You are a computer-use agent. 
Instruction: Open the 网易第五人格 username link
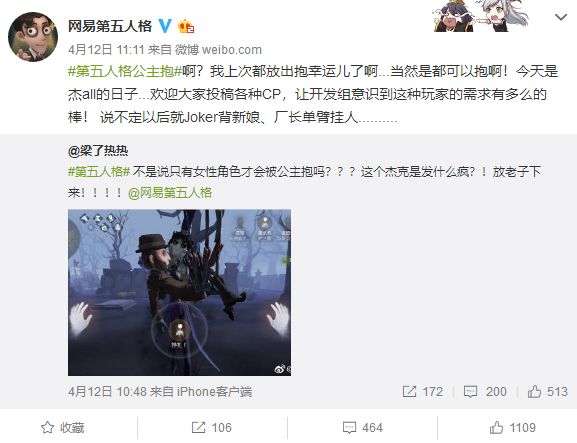(x=110, y=26)
